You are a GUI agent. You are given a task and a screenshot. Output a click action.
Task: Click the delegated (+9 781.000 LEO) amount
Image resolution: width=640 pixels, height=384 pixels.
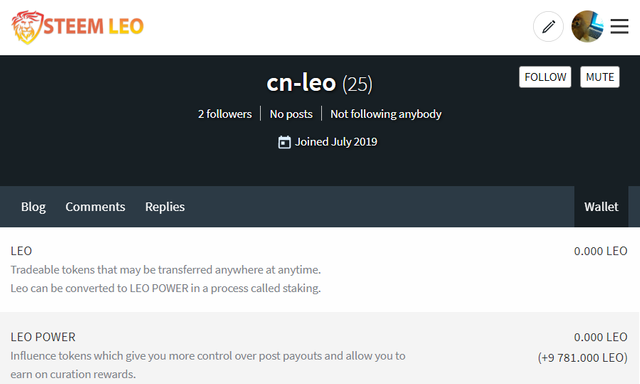coord(582,358)
